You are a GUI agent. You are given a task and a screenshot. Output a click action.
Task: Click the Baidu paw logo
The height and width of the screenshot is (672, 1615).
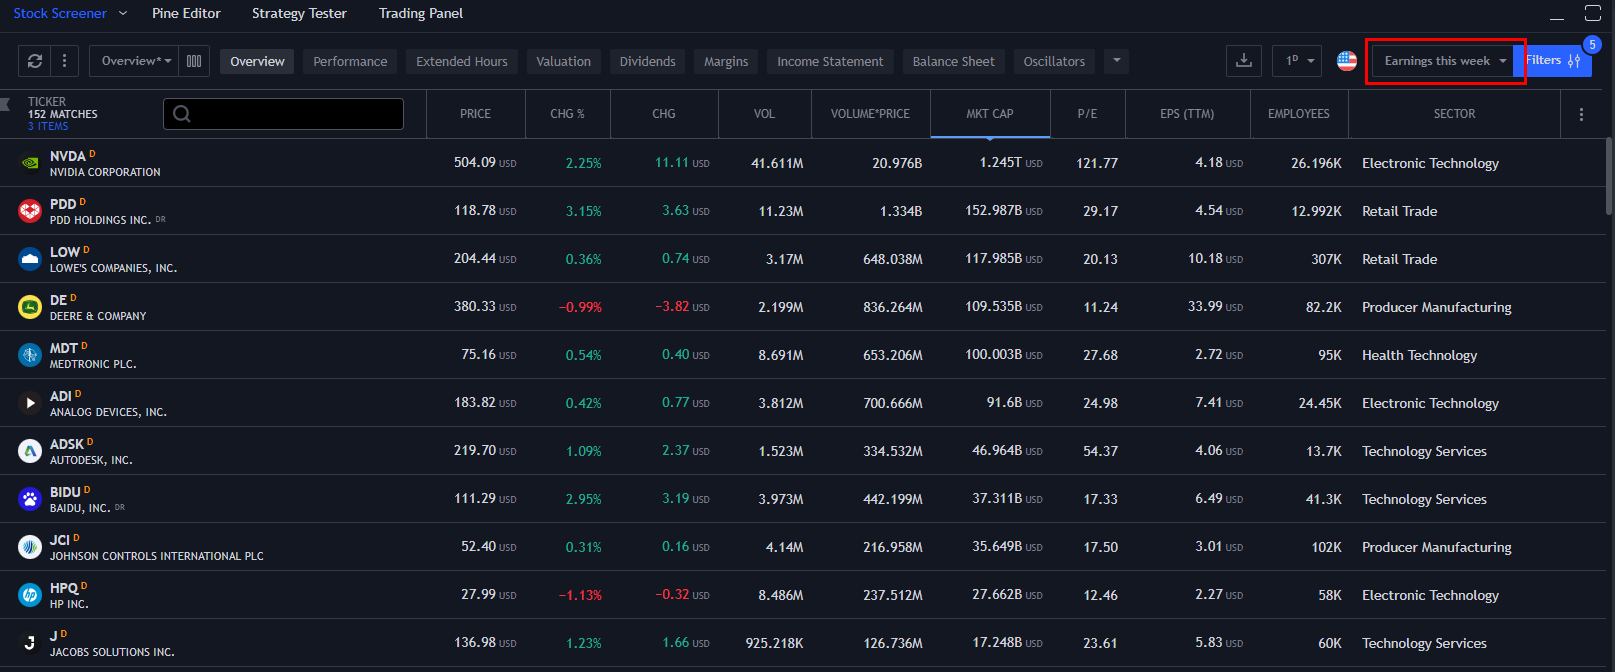click(30, 499)
